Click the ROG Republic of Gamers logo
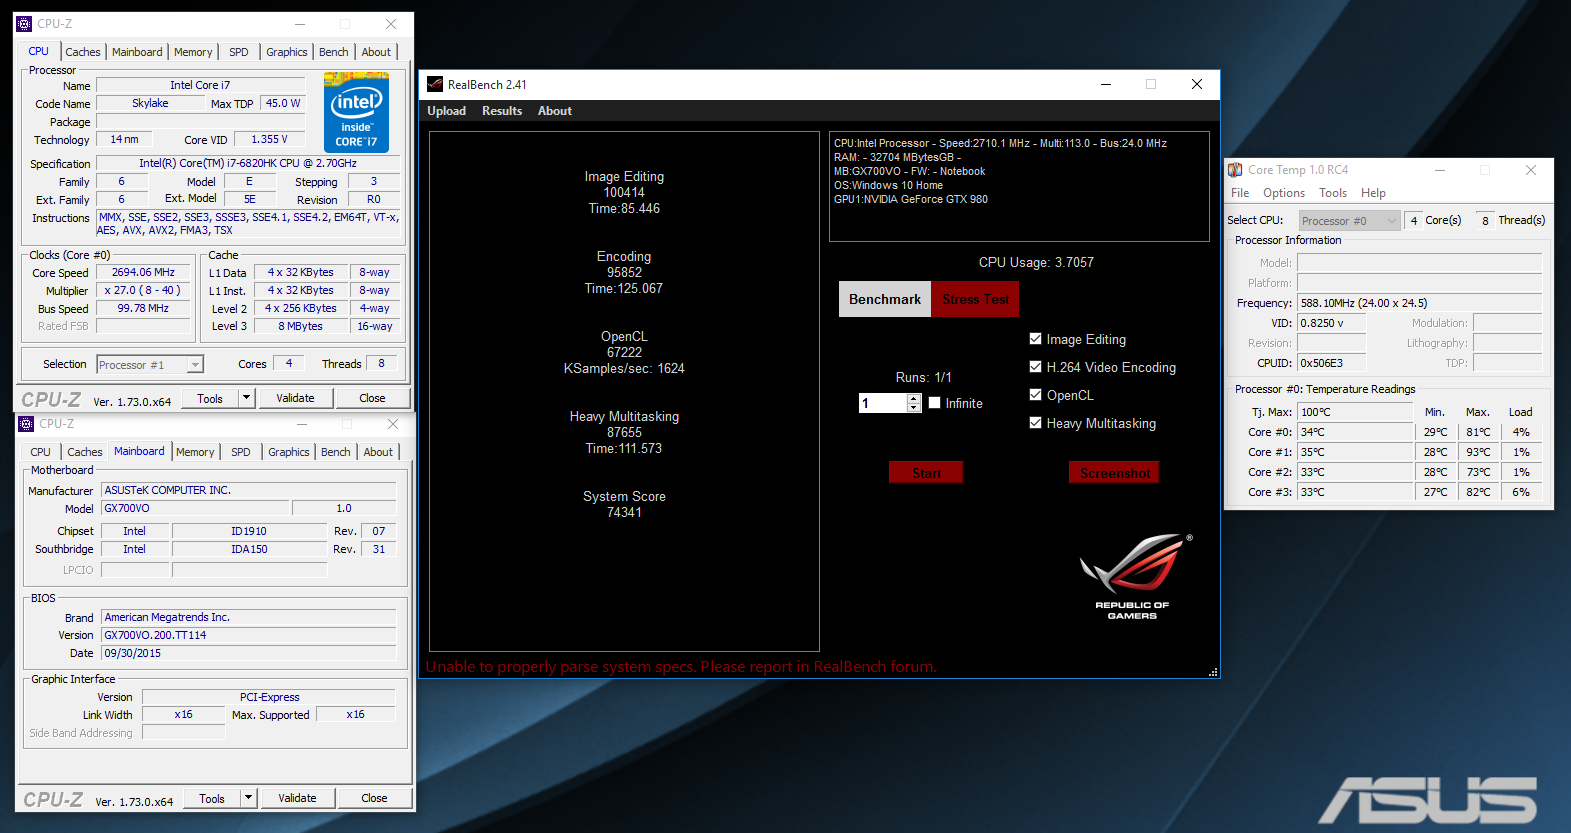 (1135, 577)
